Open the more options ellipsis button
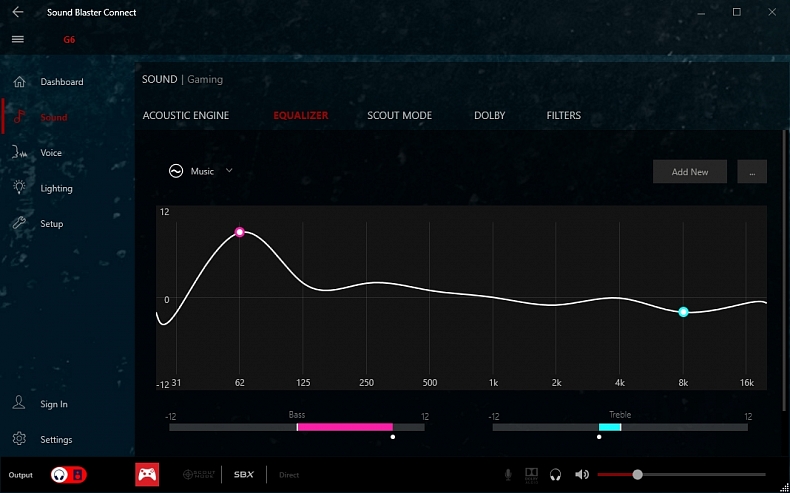 [x=752, y=172]
